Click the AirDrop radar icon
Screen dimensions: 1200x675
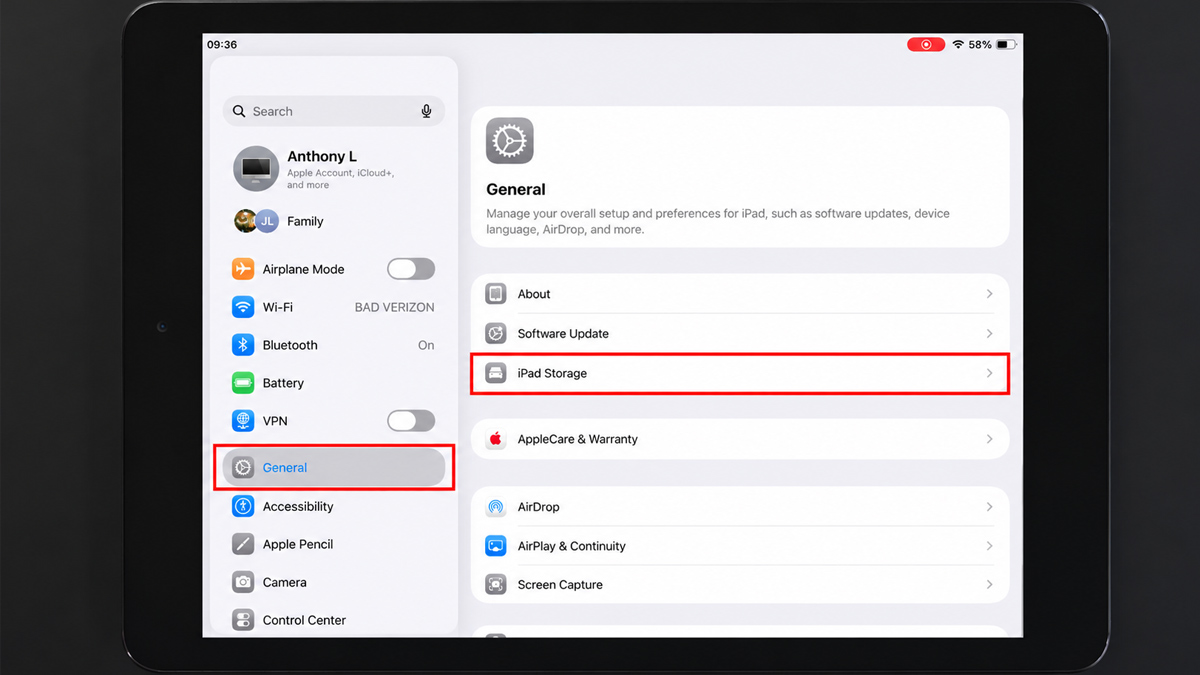(496, 507)
